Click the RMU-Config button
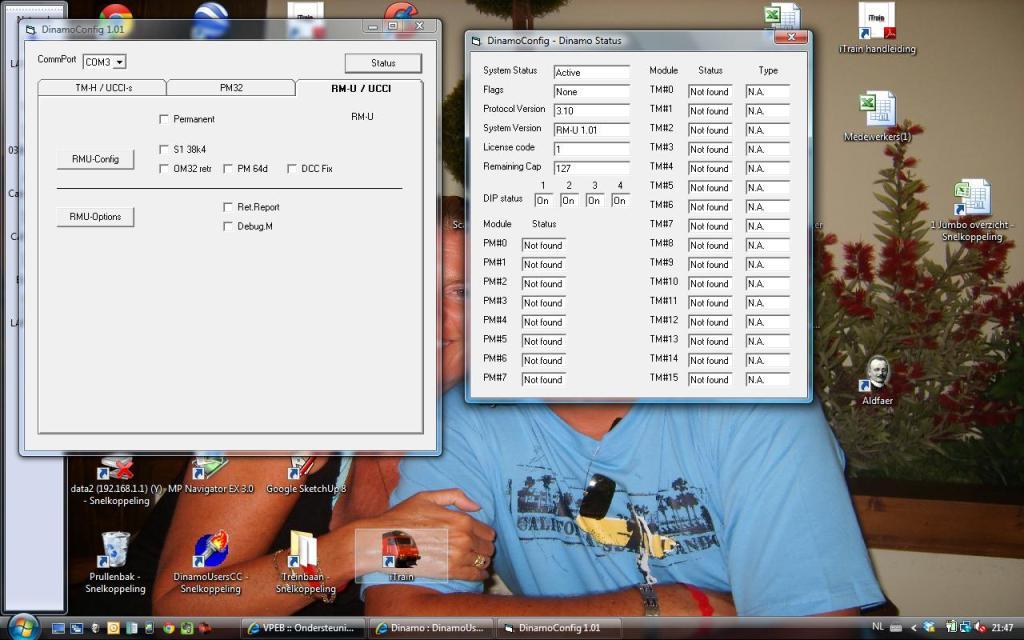This screenshot has height=640, width=1024. [x=95, y=159]
